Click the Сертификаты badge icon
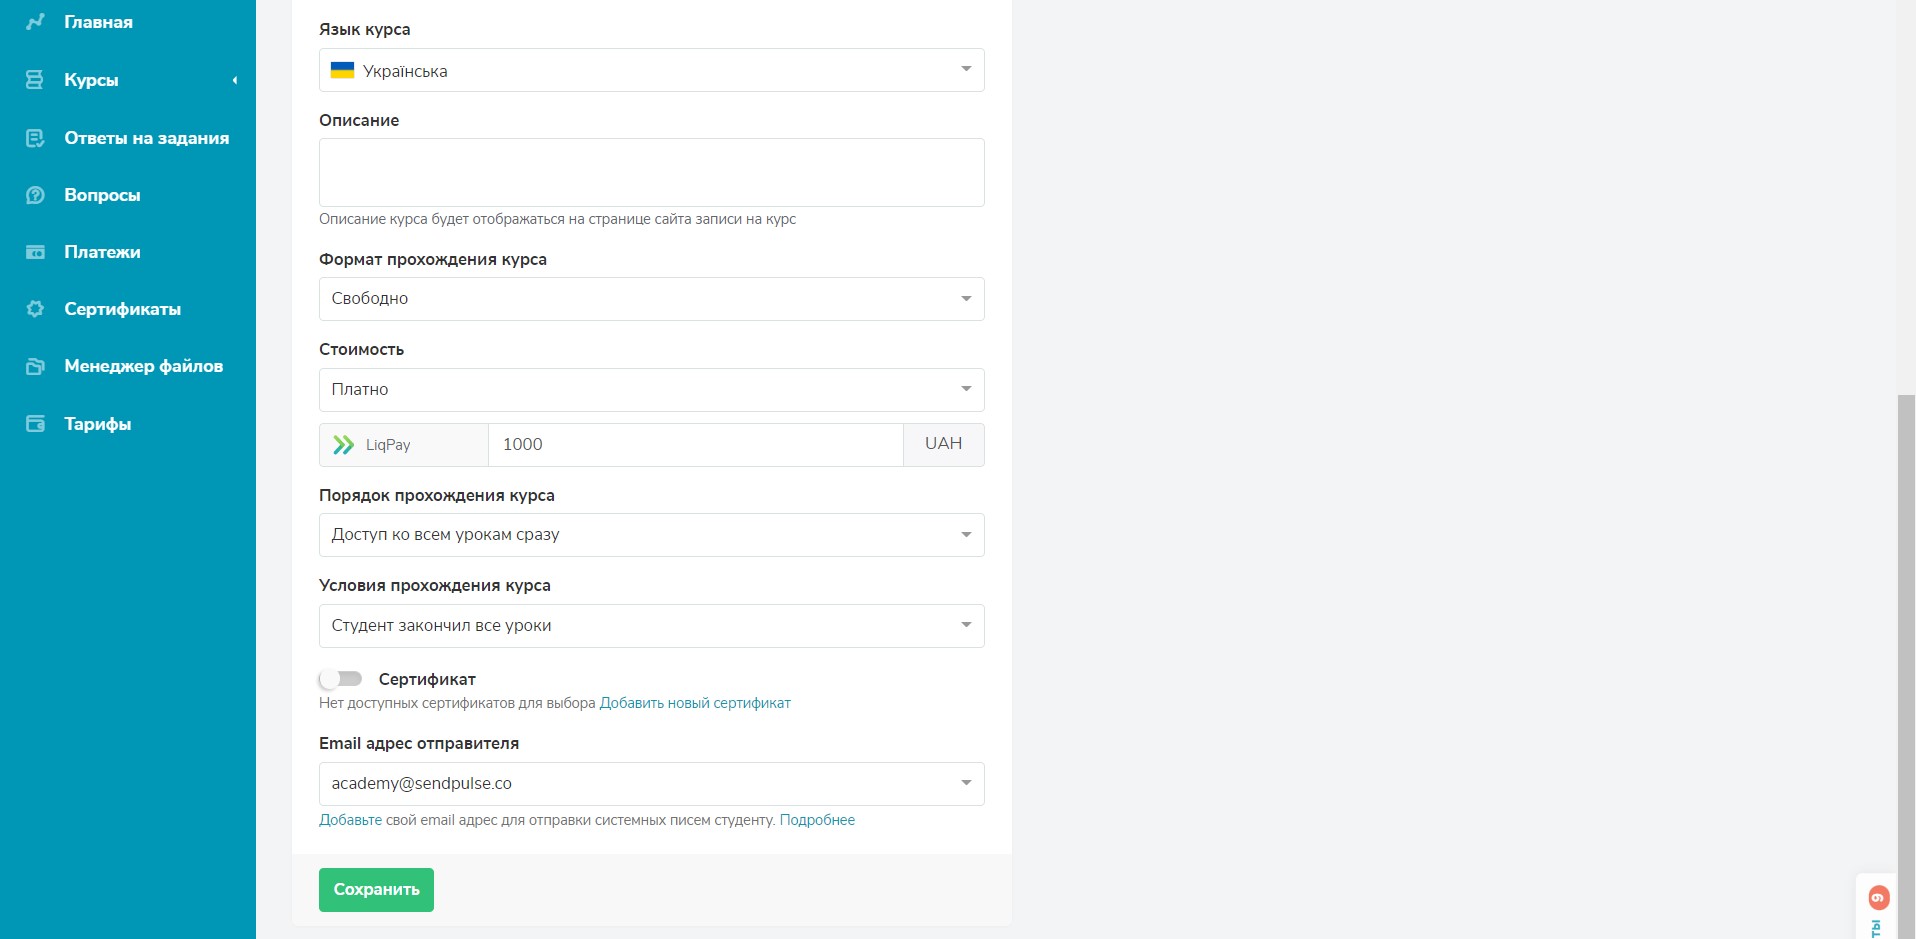The width and height of the screenshot is (1916, 939). pos(35,309)
